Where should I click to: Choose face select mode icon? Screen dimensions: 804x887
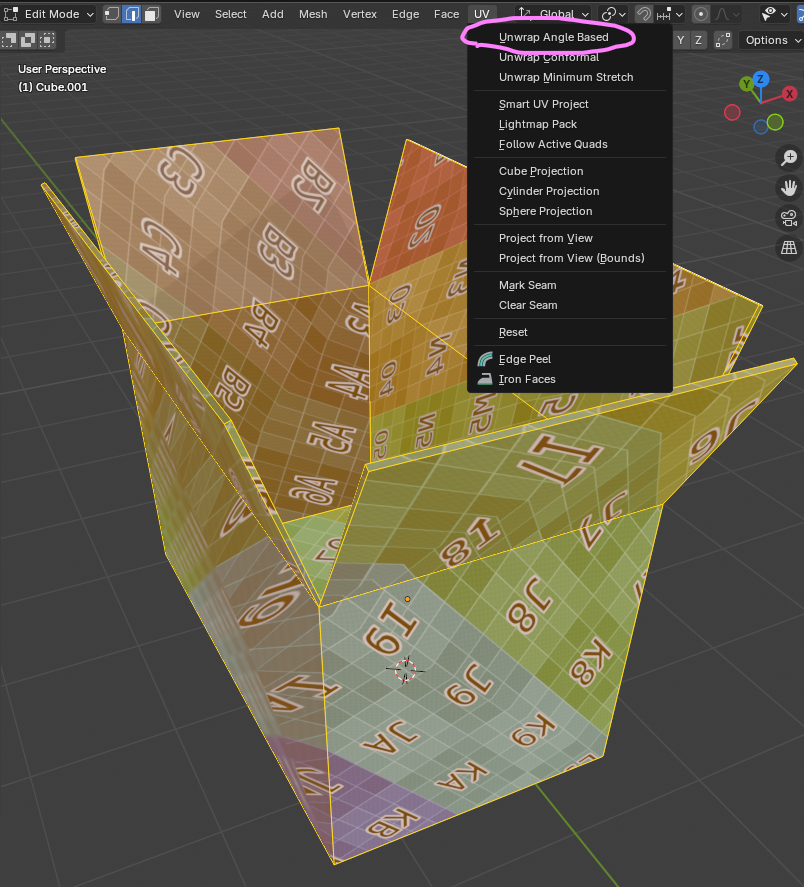tap(151, 14)
